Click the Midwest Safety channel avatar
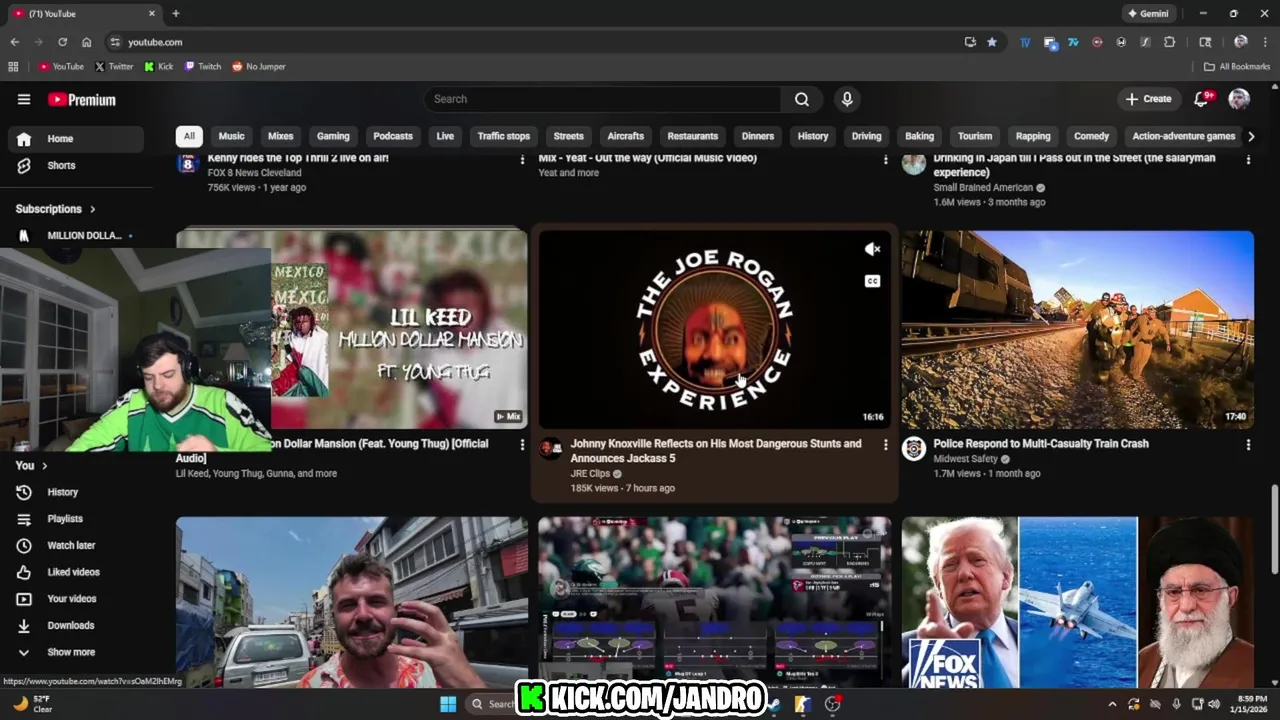The image size is (1280, 720). [914, 448]
